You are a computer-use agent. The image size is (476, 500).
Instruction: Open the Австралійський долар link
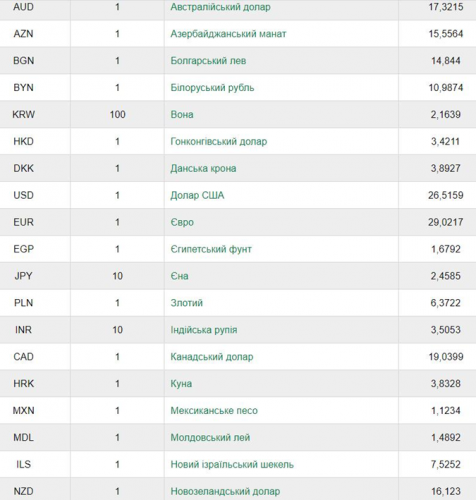point(220,7)
